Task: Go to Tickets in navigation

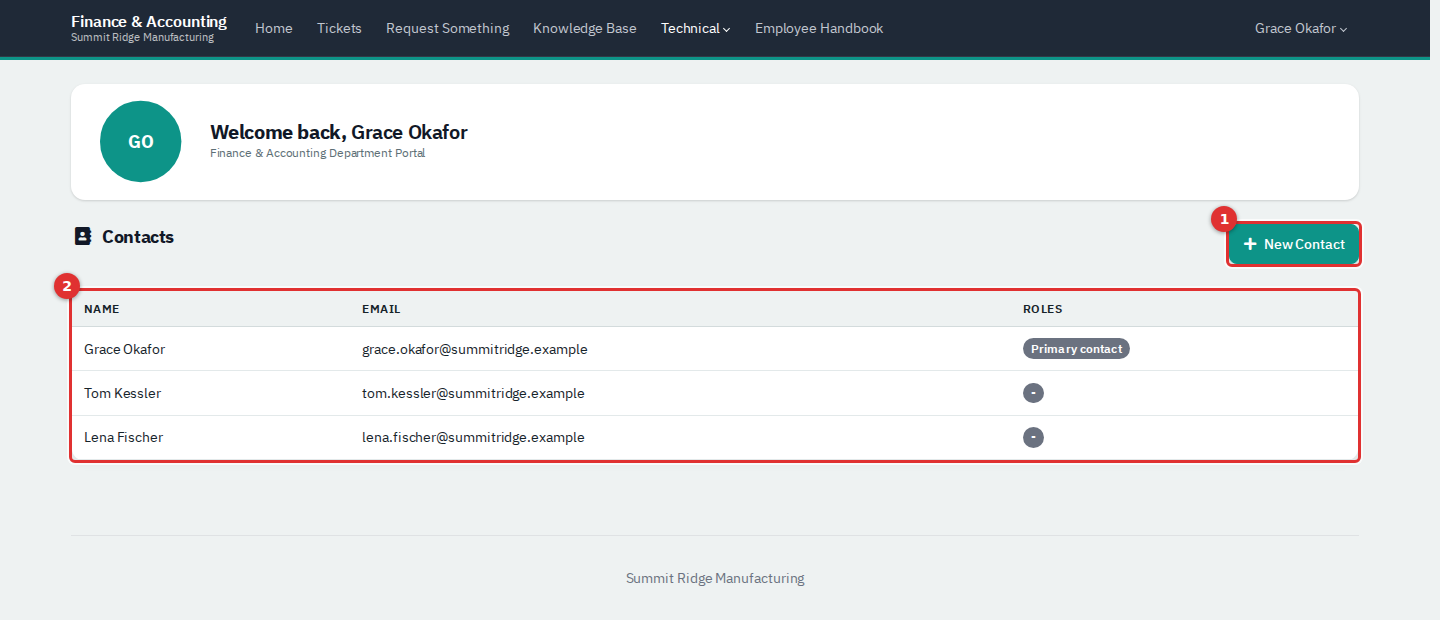Action: [x=339, y=28]
